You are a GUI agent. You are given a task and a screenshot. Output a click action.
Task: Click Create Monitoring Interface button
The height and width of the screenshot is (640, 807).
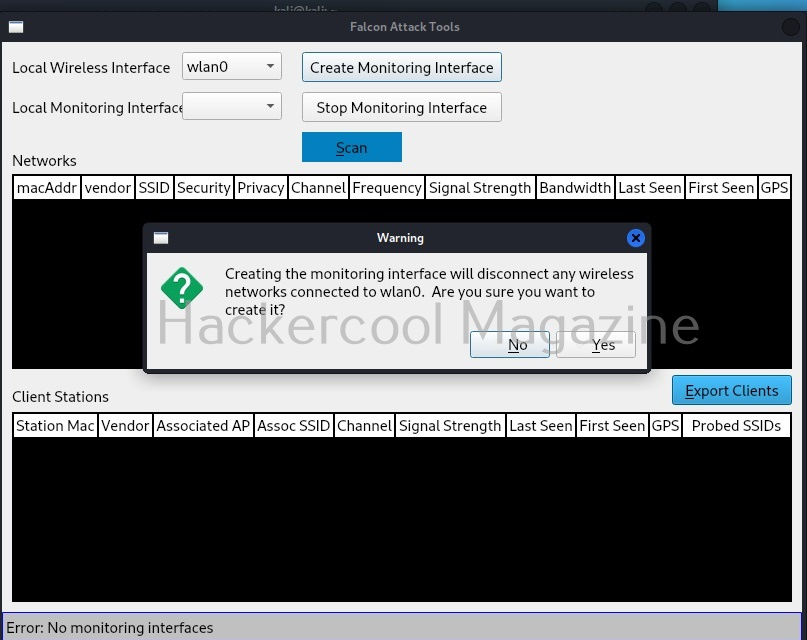[x=401, y=67]
